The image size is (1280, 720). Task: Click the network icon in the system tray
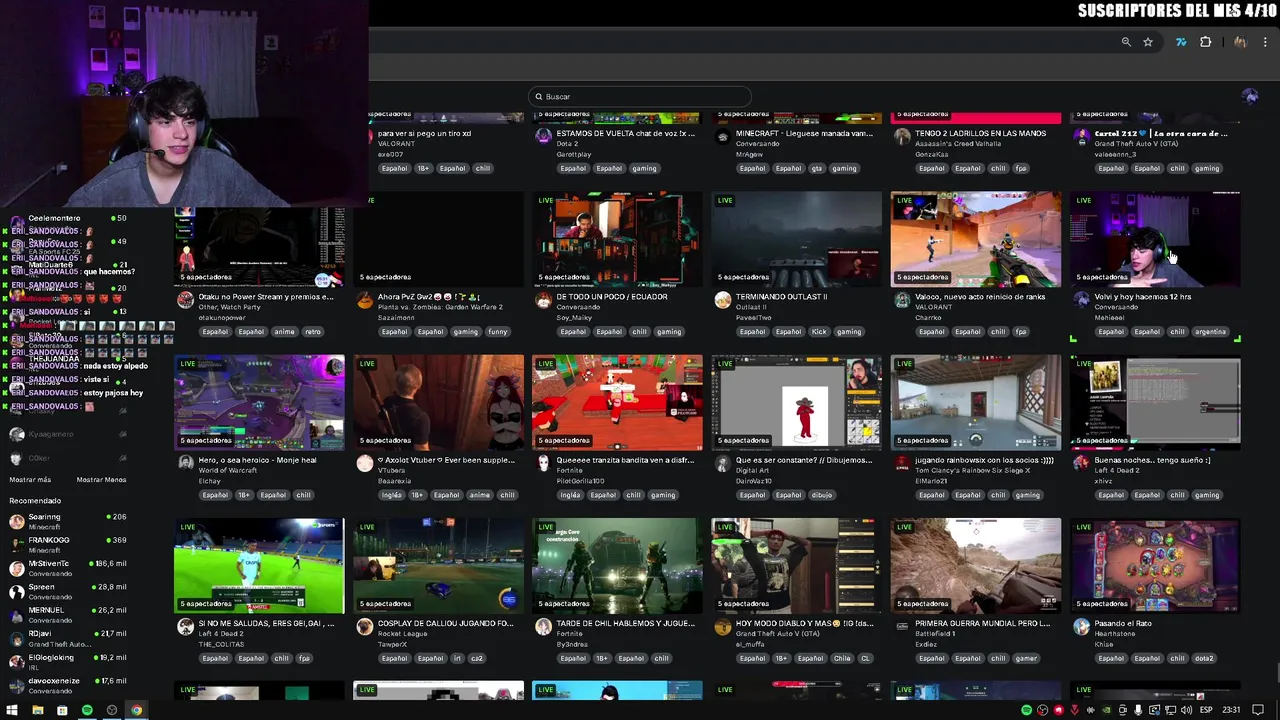(1170, 710)
